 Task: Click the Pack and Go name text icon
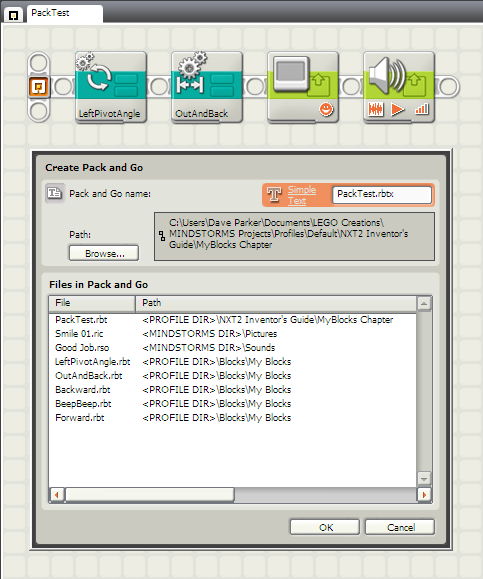tap(55, 193)
